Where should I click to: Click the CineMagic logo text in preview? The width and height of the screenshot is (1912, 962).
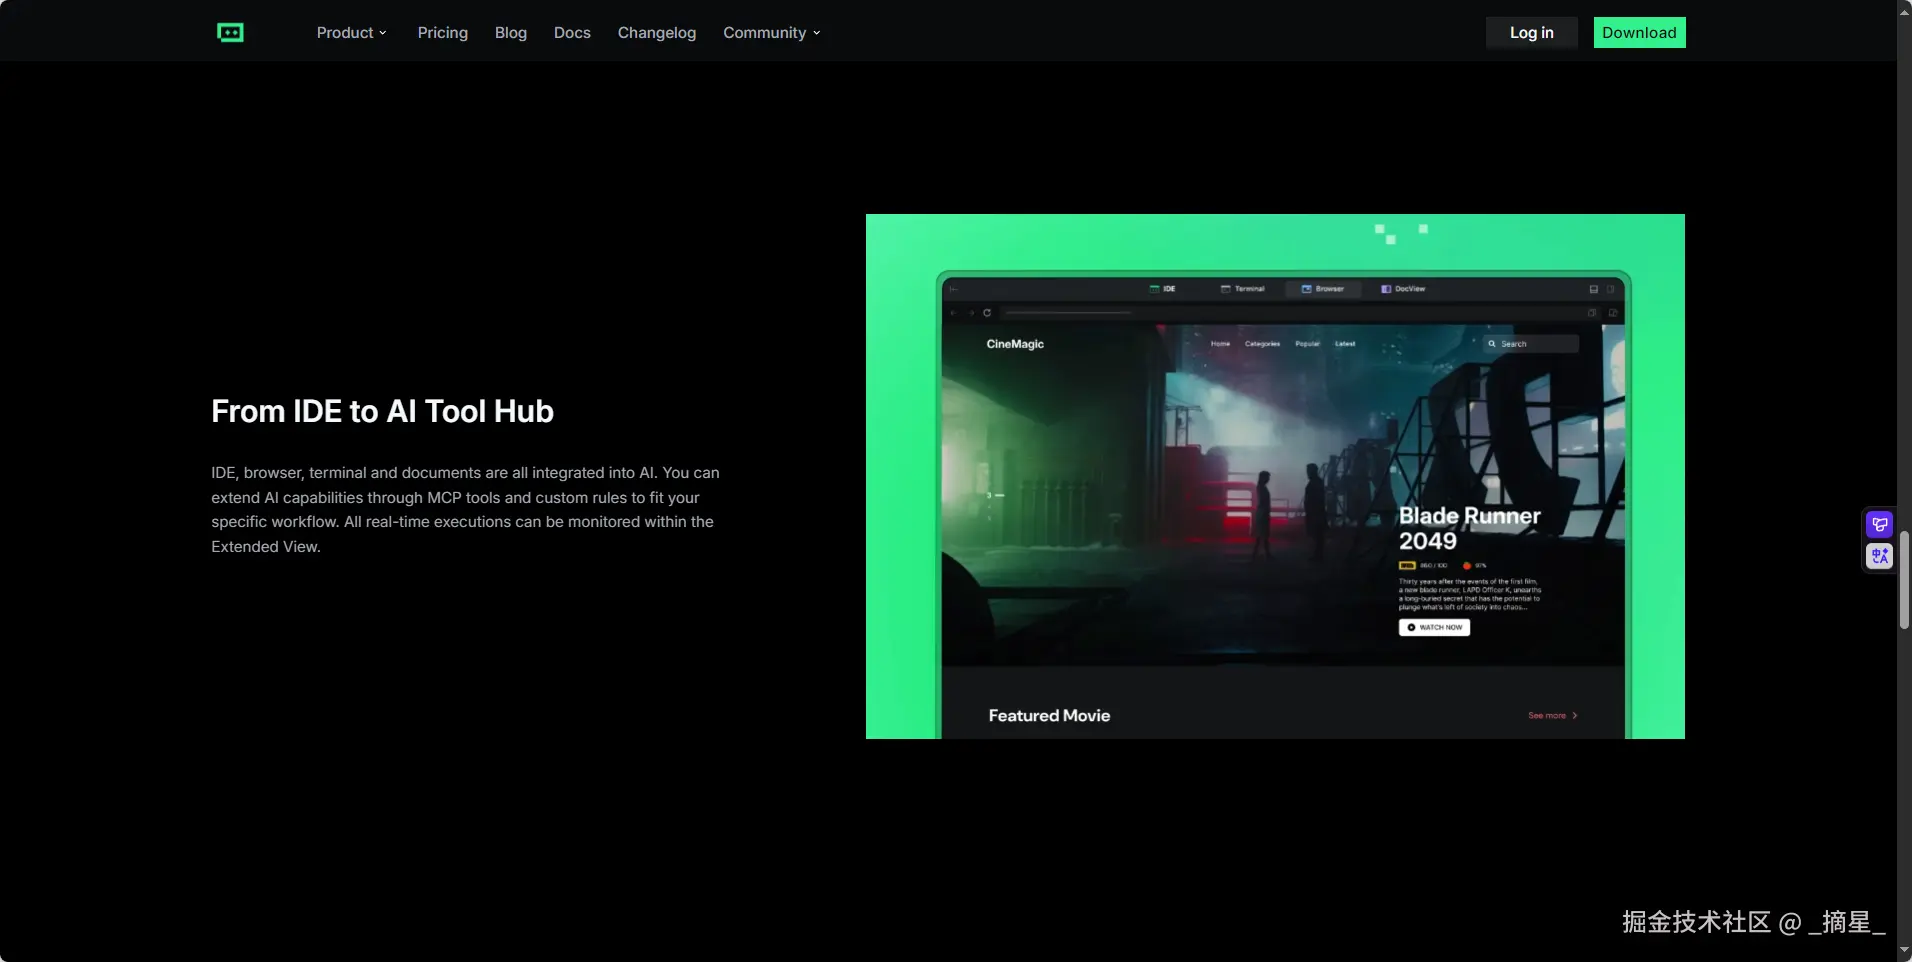(x=1015, y=344)
